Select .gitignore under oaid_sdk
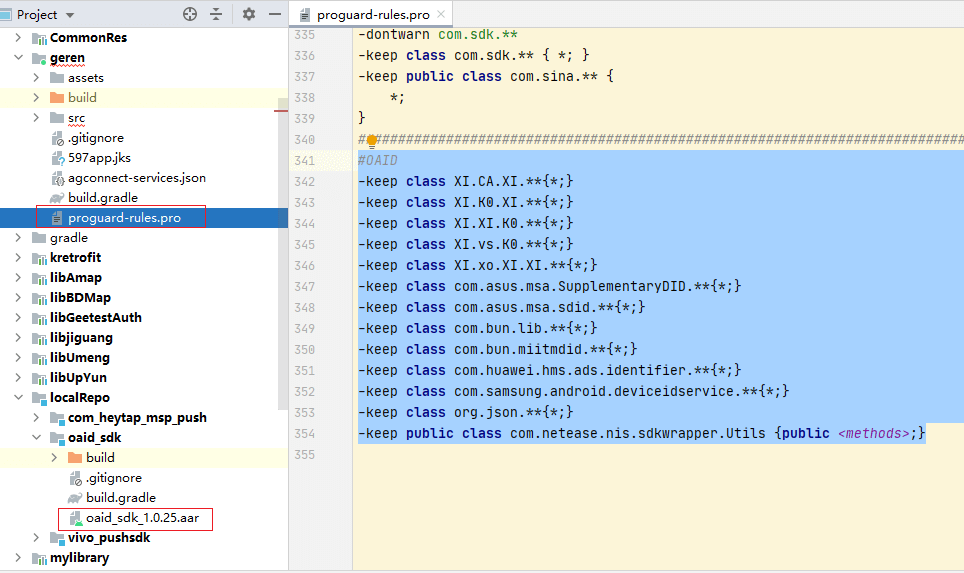 114,478
